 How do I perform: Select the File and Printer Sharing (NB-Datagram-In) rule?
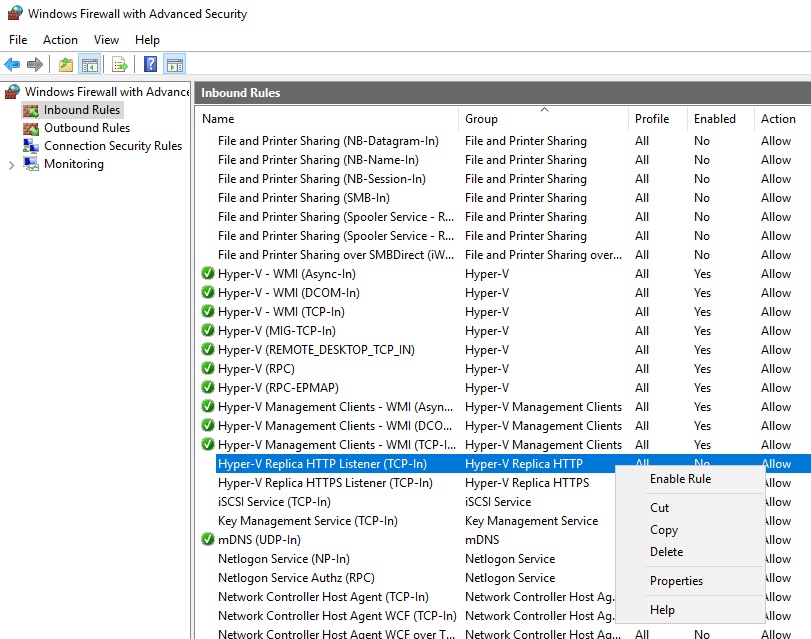tap(328, 141)
